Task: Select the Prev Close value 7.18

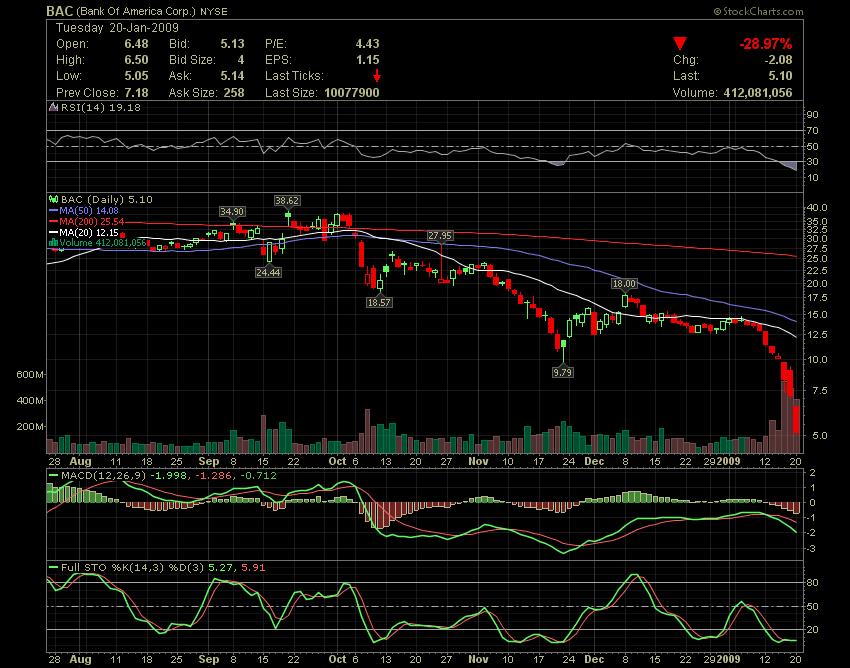Action: click(136, 93)
